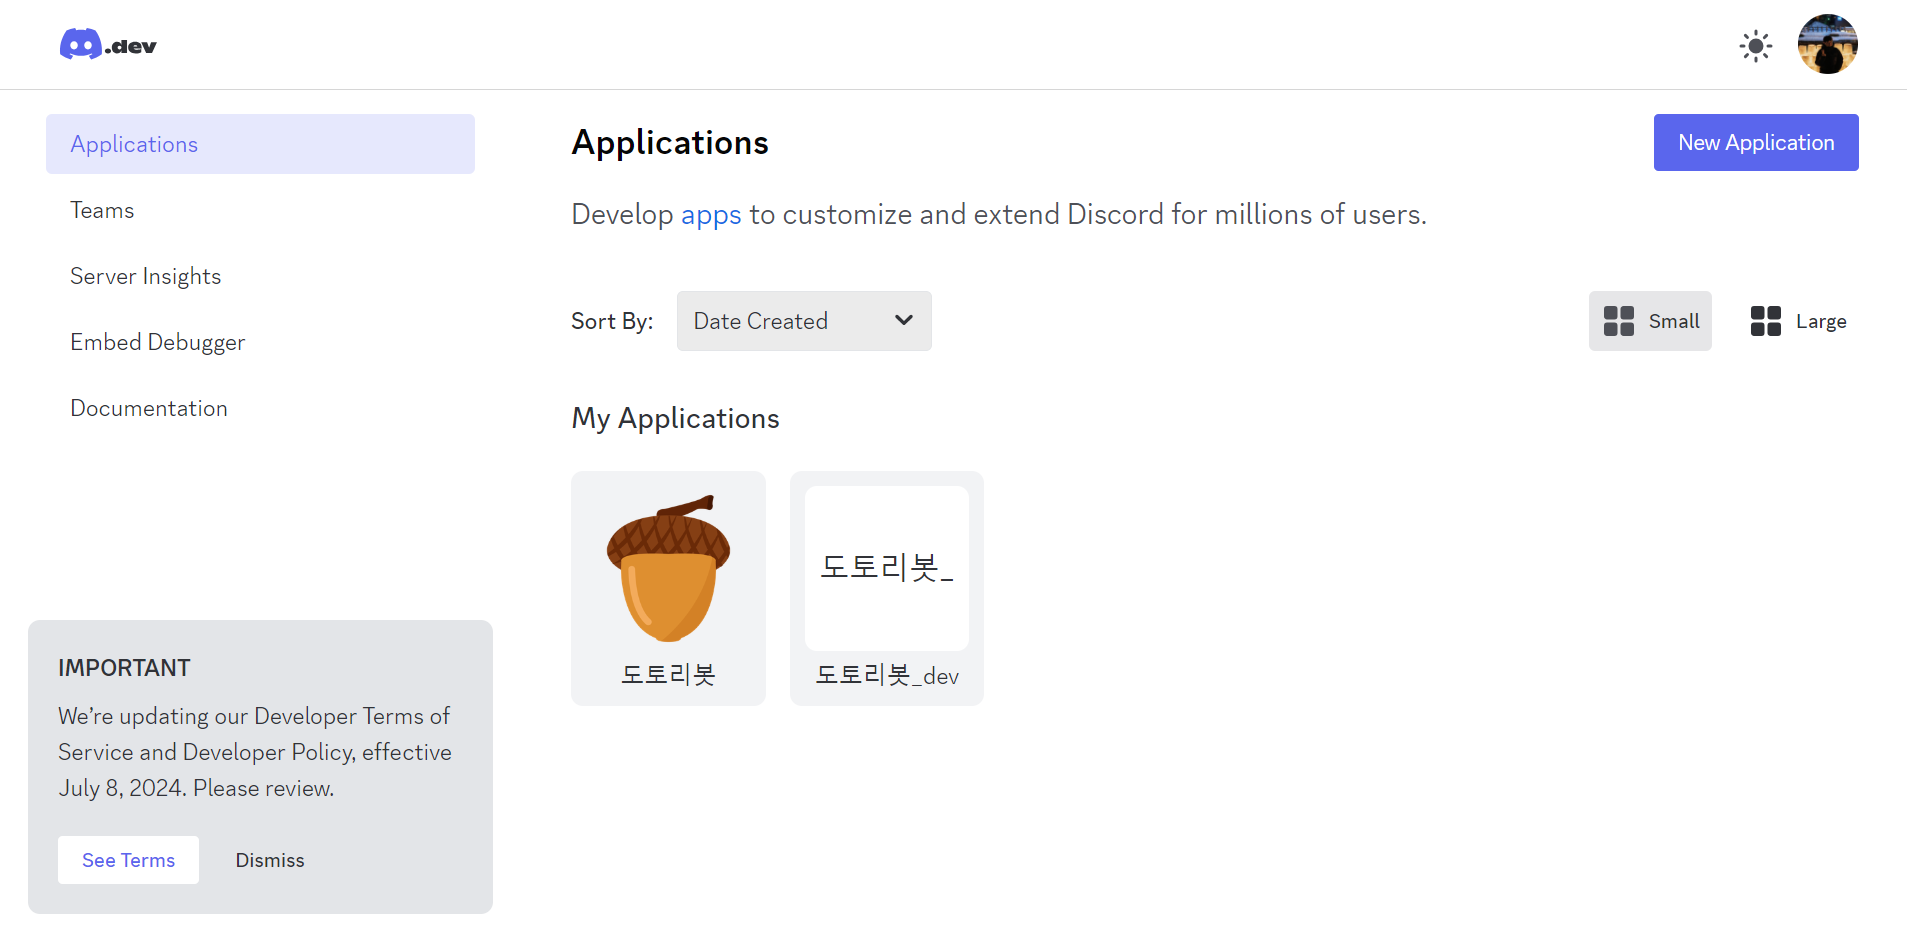Image resolution: width=1907 pixels, height=942 pixels.
Task: Click the Discord .dev logo
Action: tap(108, 45)
